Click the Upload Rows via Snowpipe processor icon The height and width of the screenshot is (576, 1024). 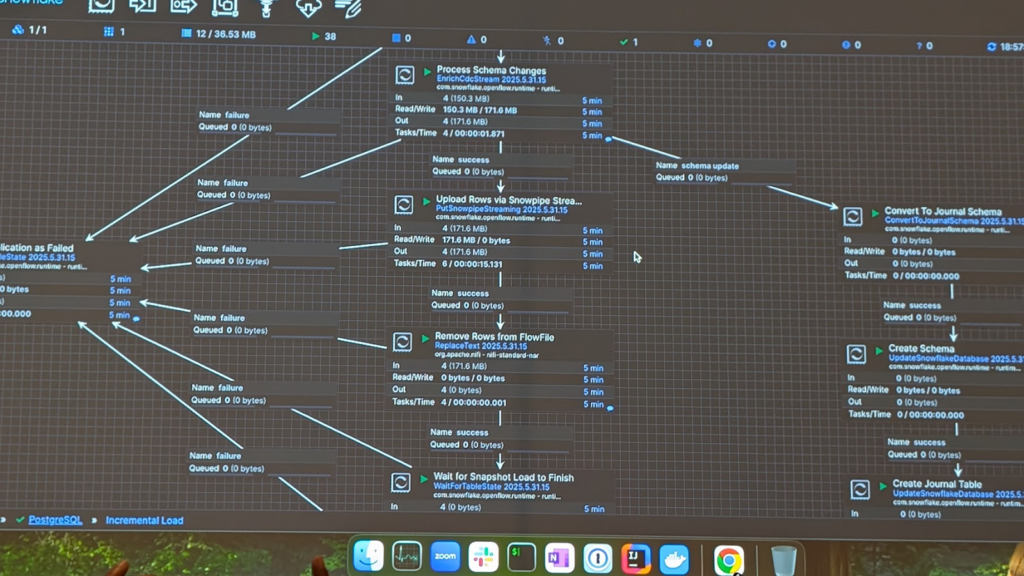(404, 205)
